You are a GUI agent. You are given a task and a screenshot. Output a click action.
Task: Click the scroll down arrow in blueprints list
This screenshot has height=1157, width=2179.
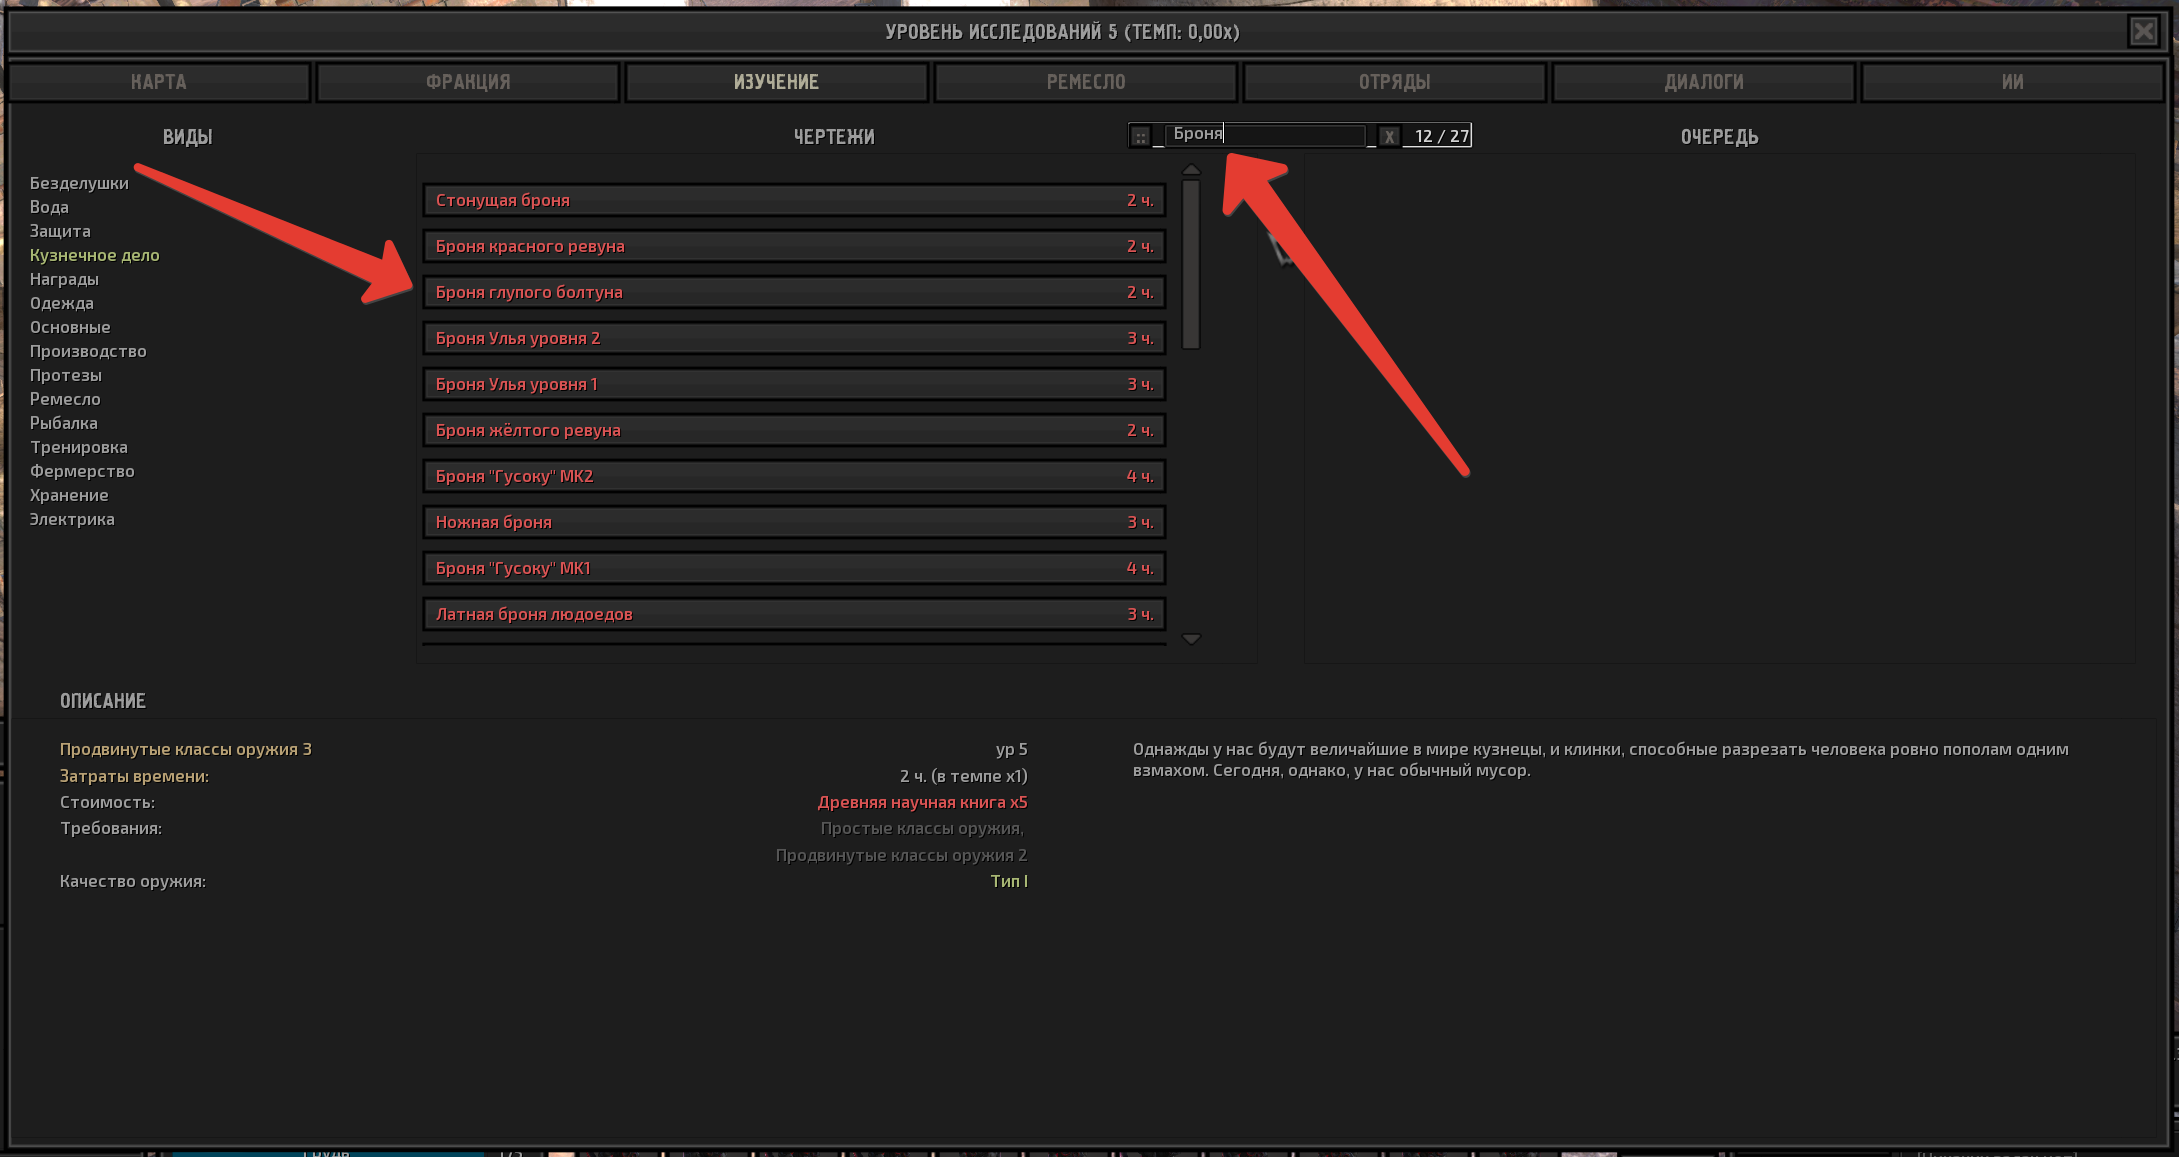pos(1191,639)
